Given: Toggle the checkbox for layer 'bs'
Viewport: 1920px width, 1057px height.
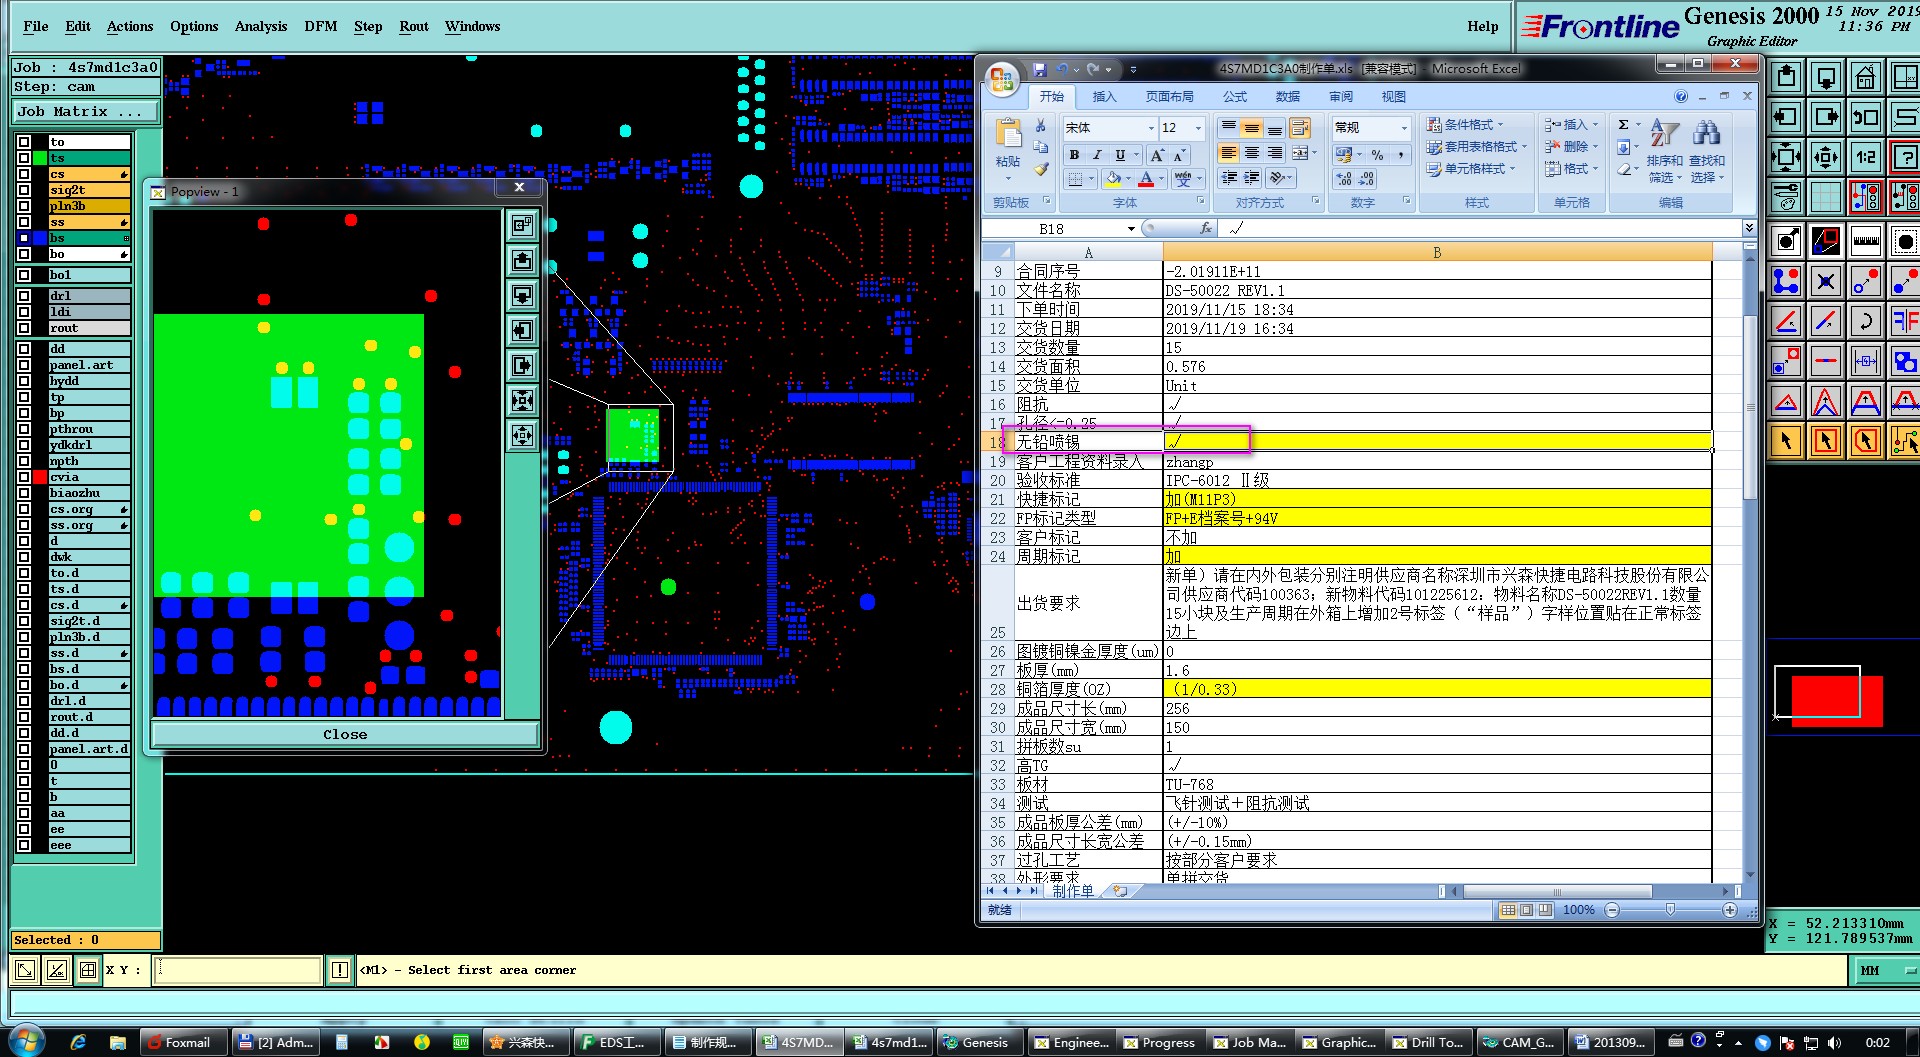Looking at the screenshot, I should coord(24,238).
